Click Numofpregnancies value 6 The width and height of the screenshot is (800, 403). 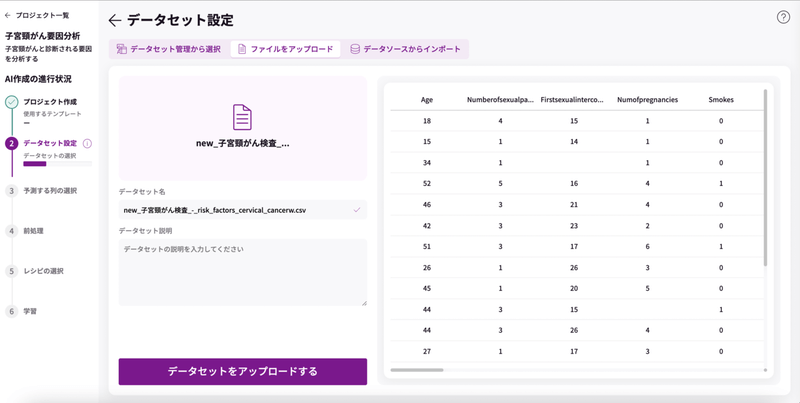click(647, 246)
